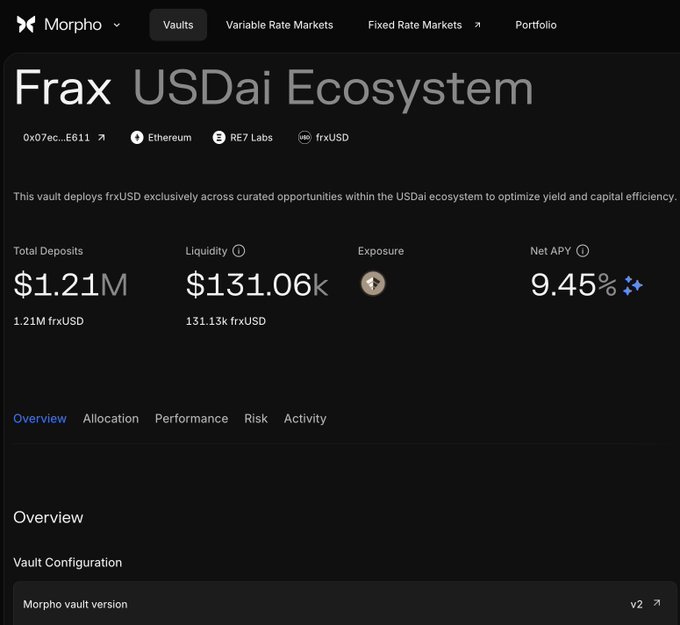Click the Total Deposits label

[x=48, y=251]
